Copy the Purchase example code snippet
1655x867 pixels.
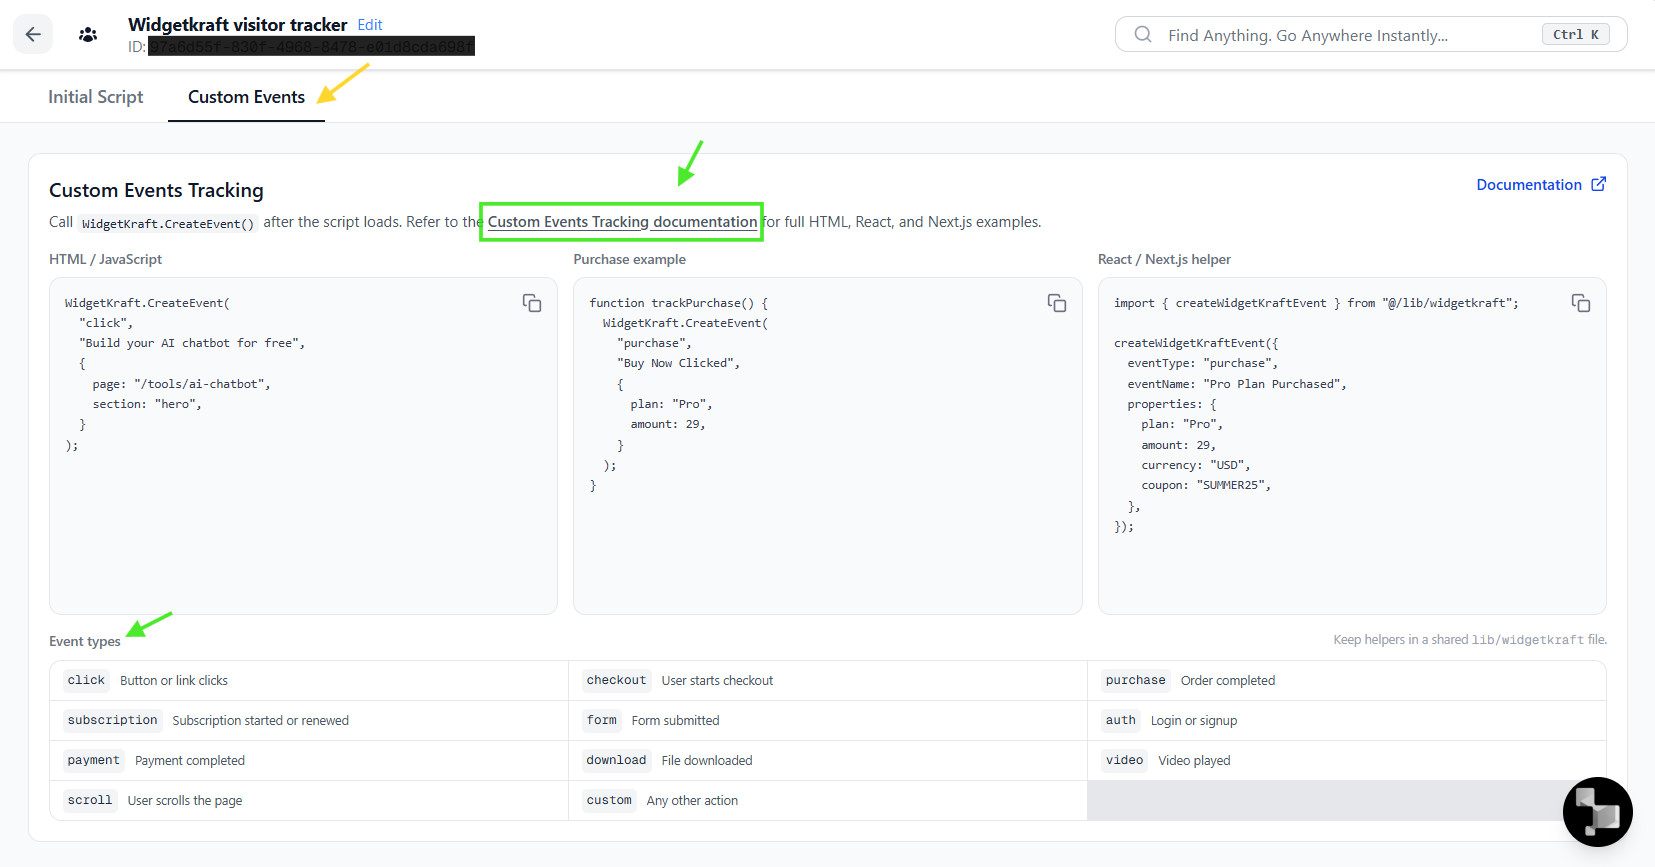[1056, 303]
